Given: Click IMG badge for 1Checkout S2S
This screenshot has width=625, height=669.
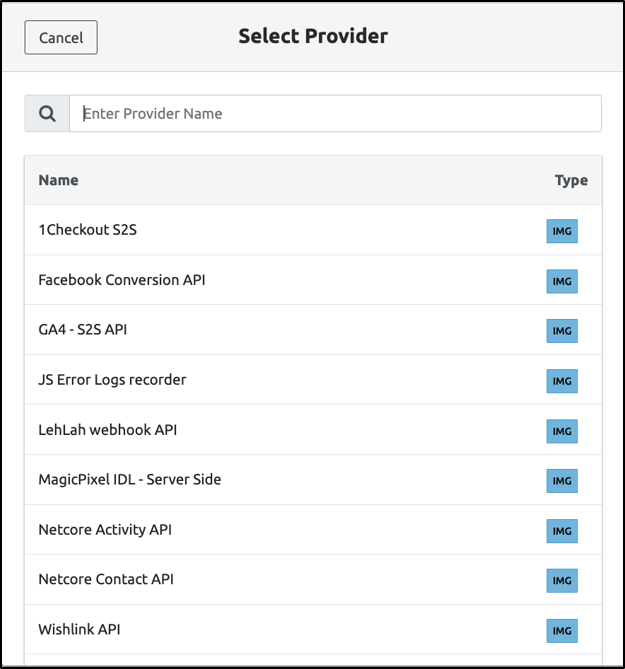Looking at the screenshot, I should click(562, 231).
